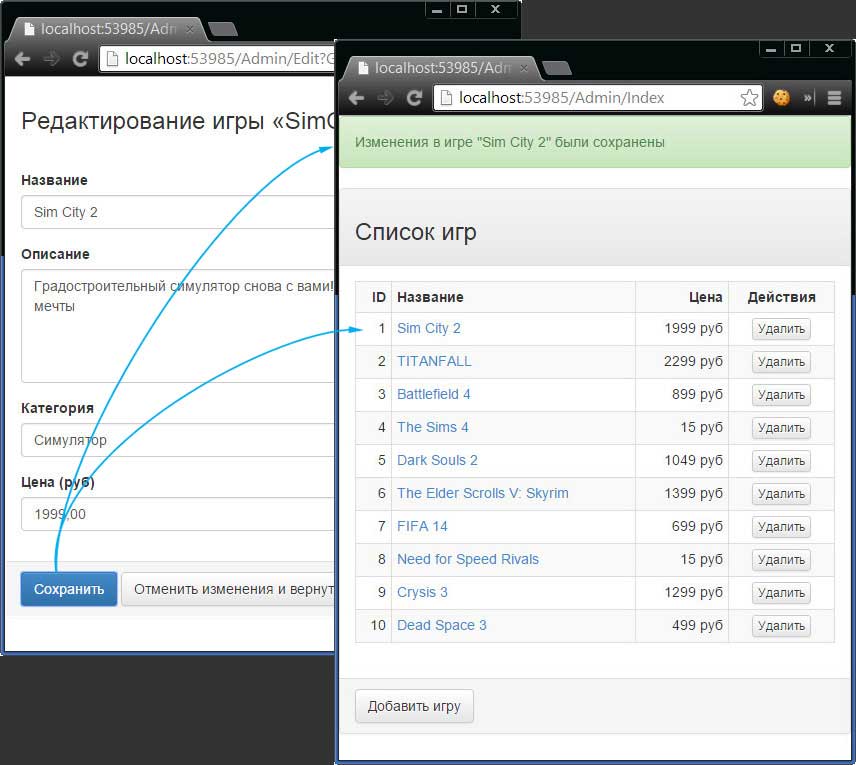Click the 2299 руб price cell

[682, 361]
